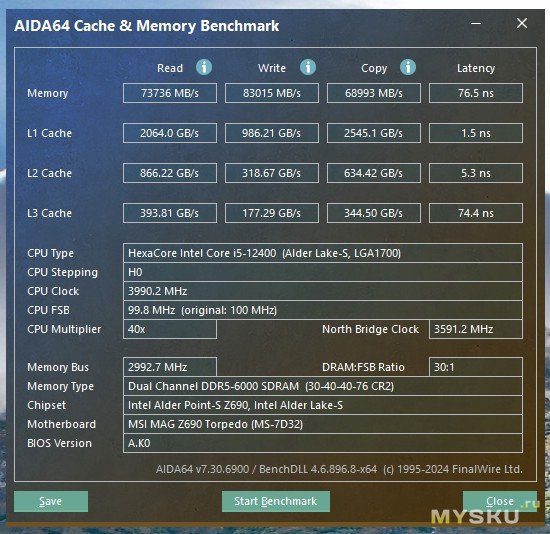Viewport: 550px width, 534px height.
Task: Select the North Bridge Clock 3591.2 MHz field
Action: (x=476, y=329)
